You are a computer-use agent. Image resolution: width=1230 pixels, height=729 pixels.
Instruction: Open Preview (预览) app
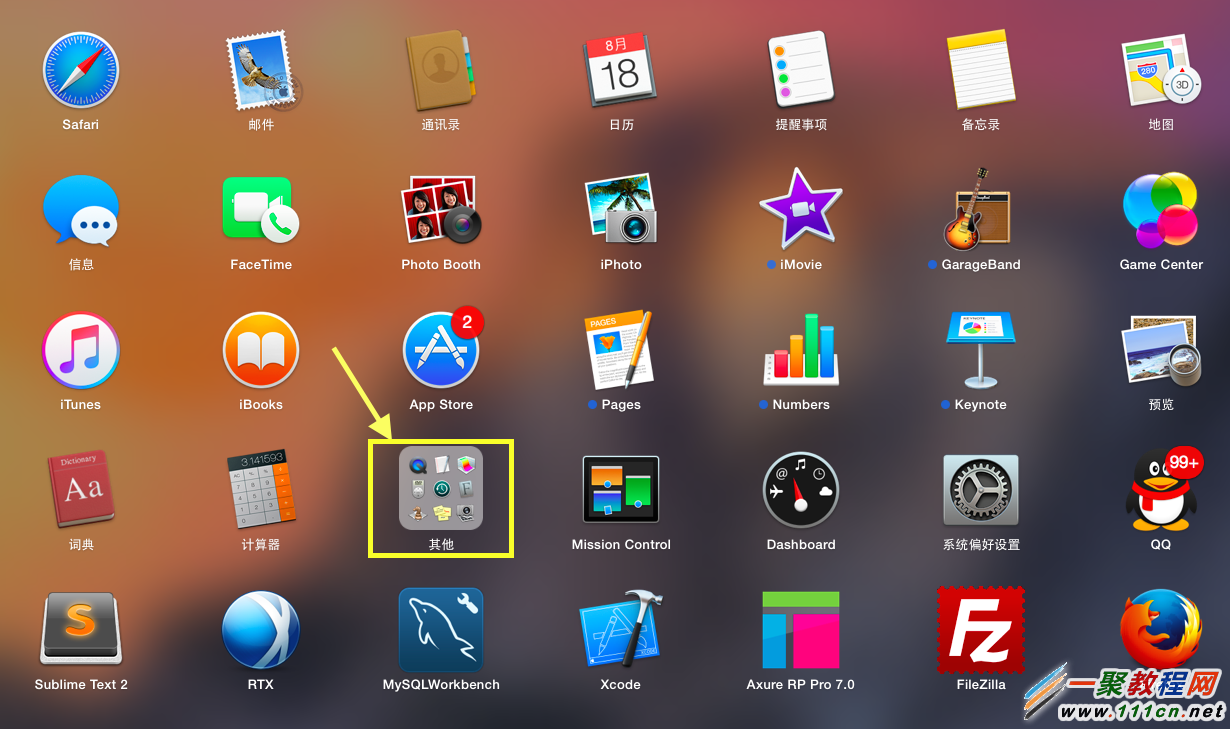[x=1161, y=350]
